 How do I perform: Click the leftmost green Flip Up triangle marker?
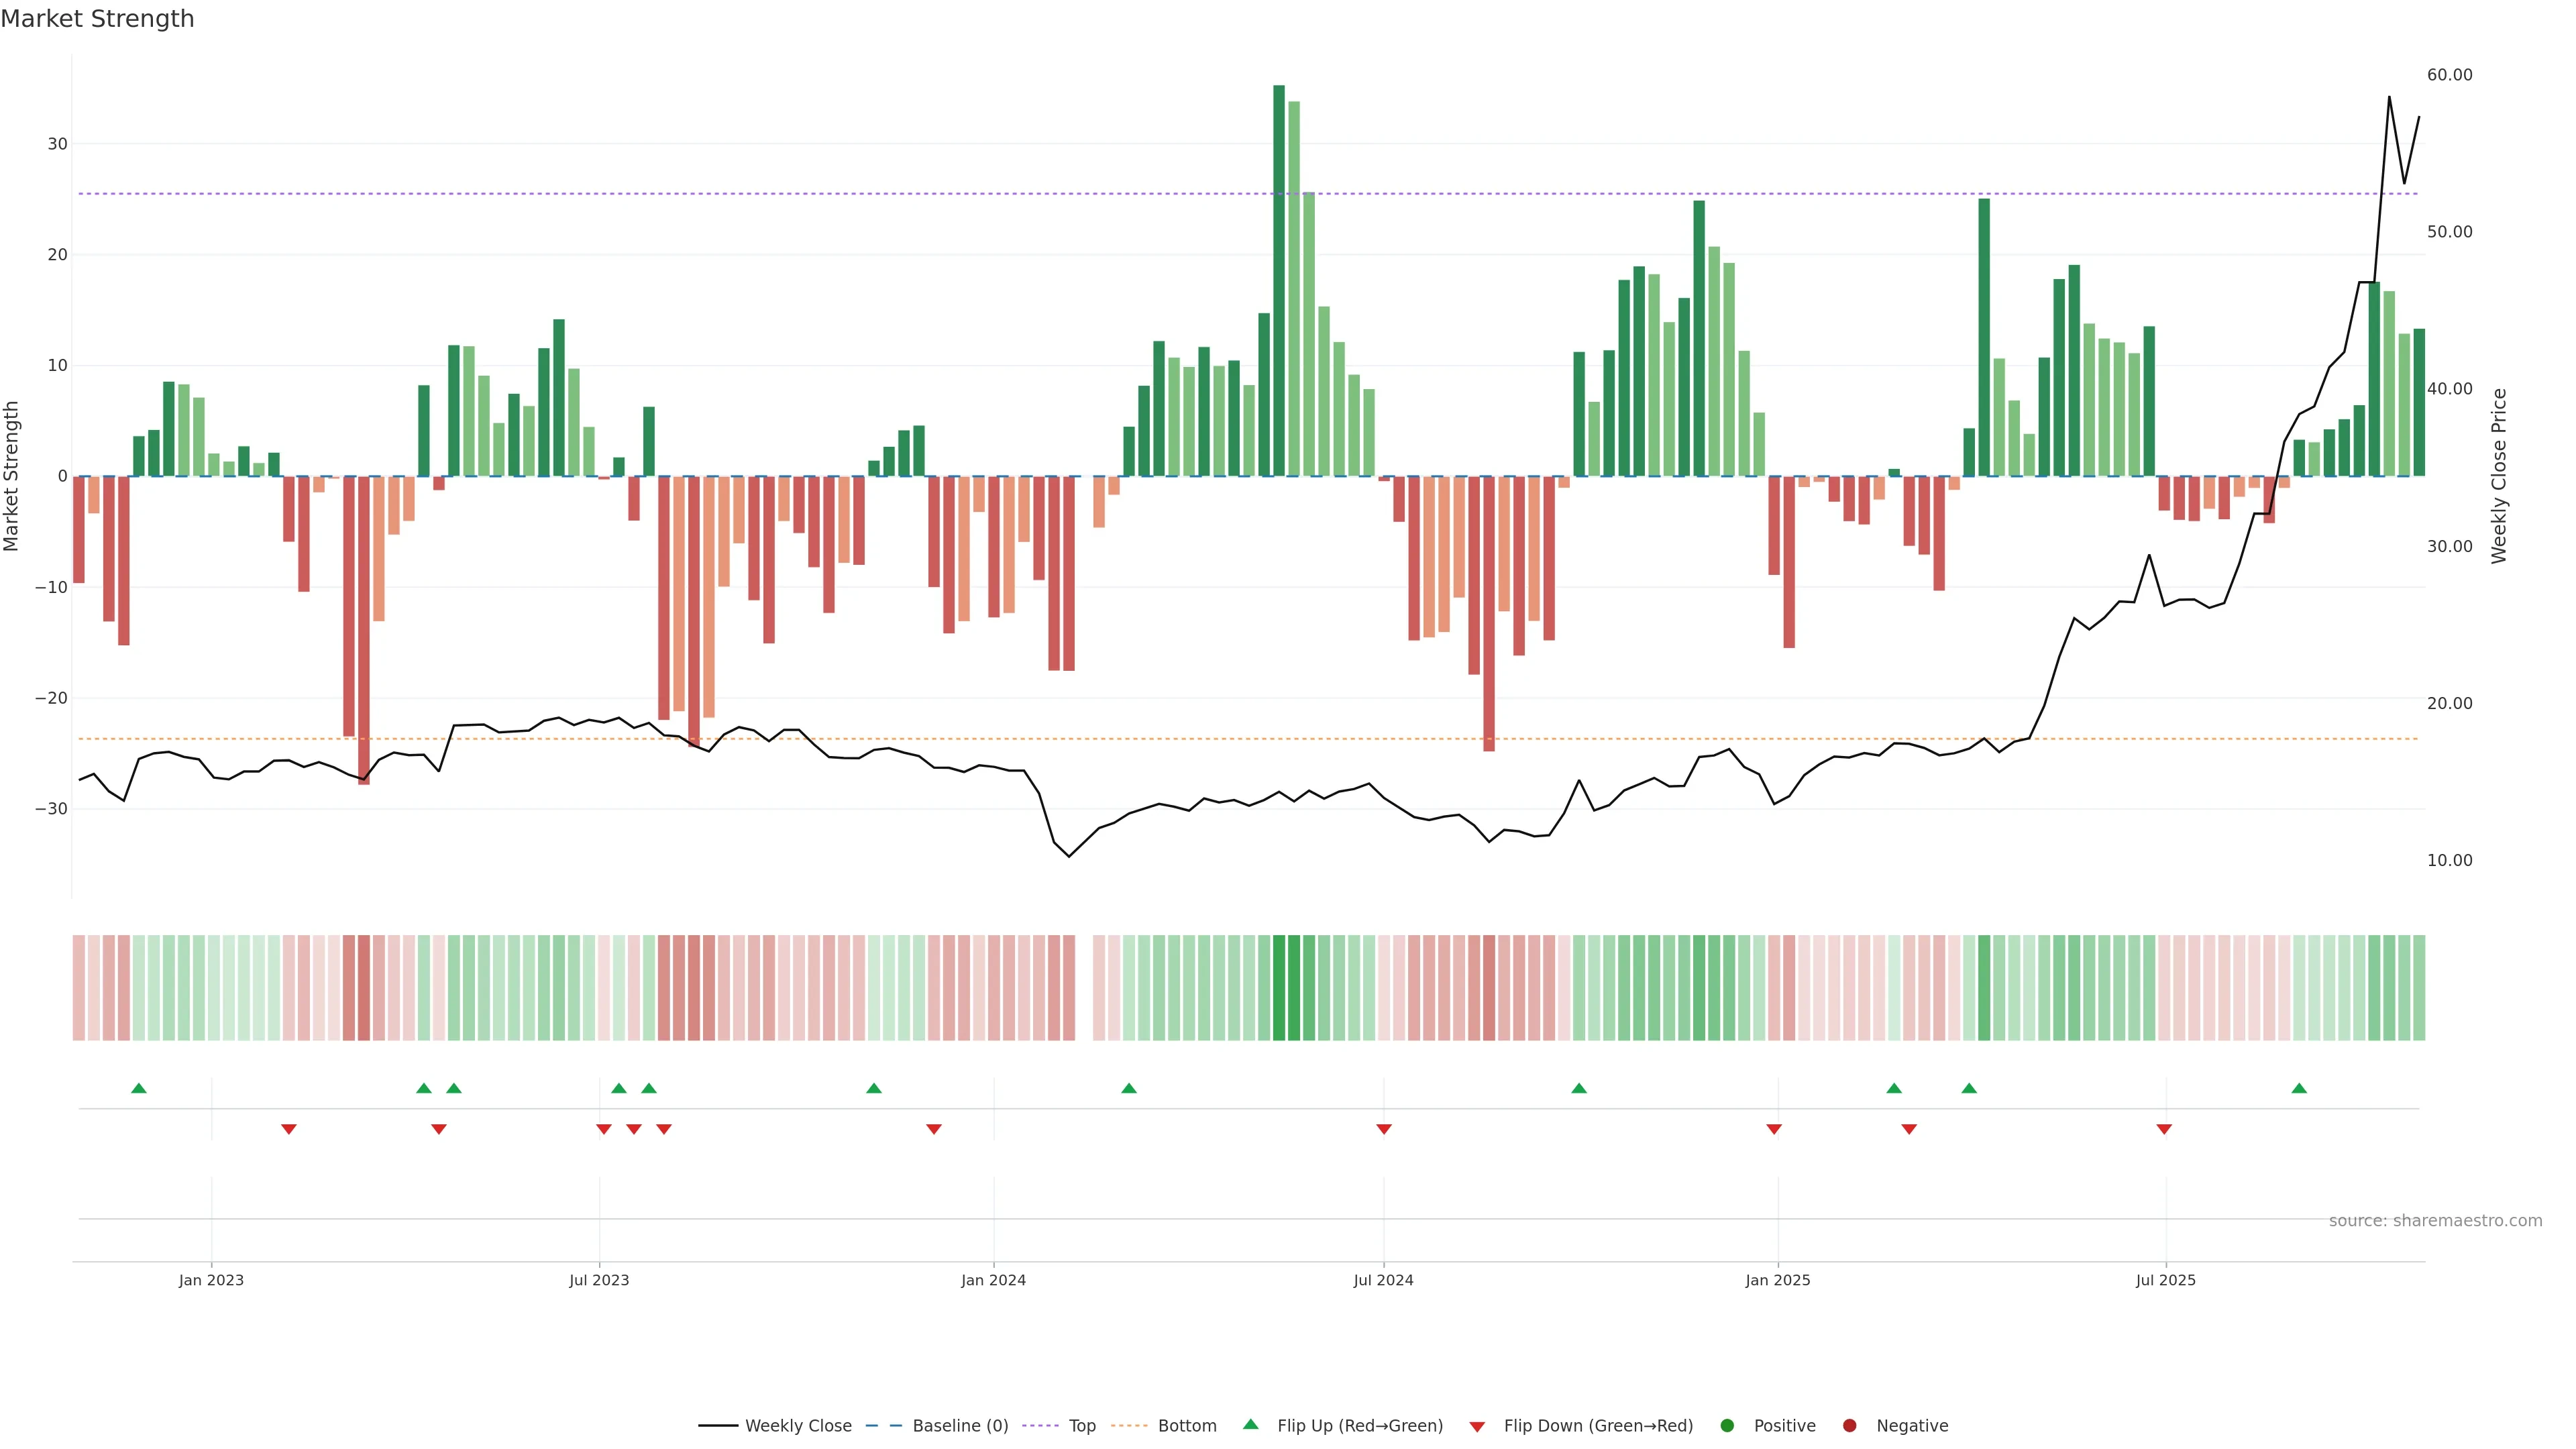click(x=139, y=1088)
